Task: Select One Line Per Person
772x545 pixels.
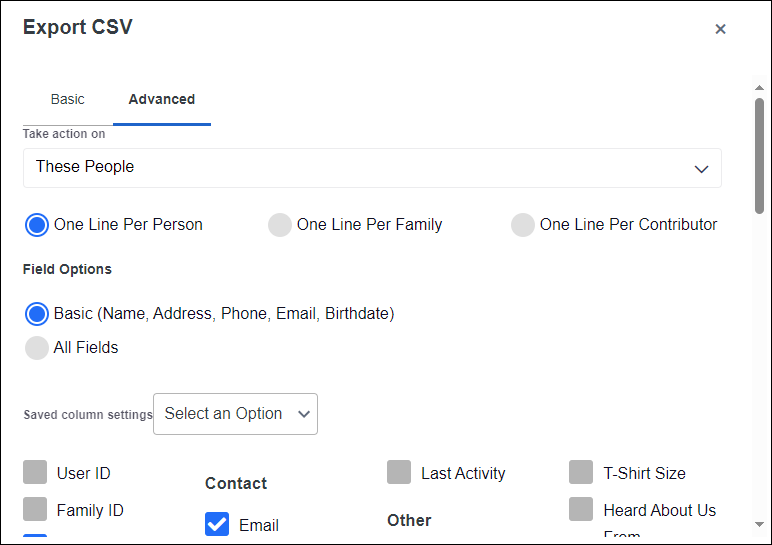Action: click(x=37, y=225)
